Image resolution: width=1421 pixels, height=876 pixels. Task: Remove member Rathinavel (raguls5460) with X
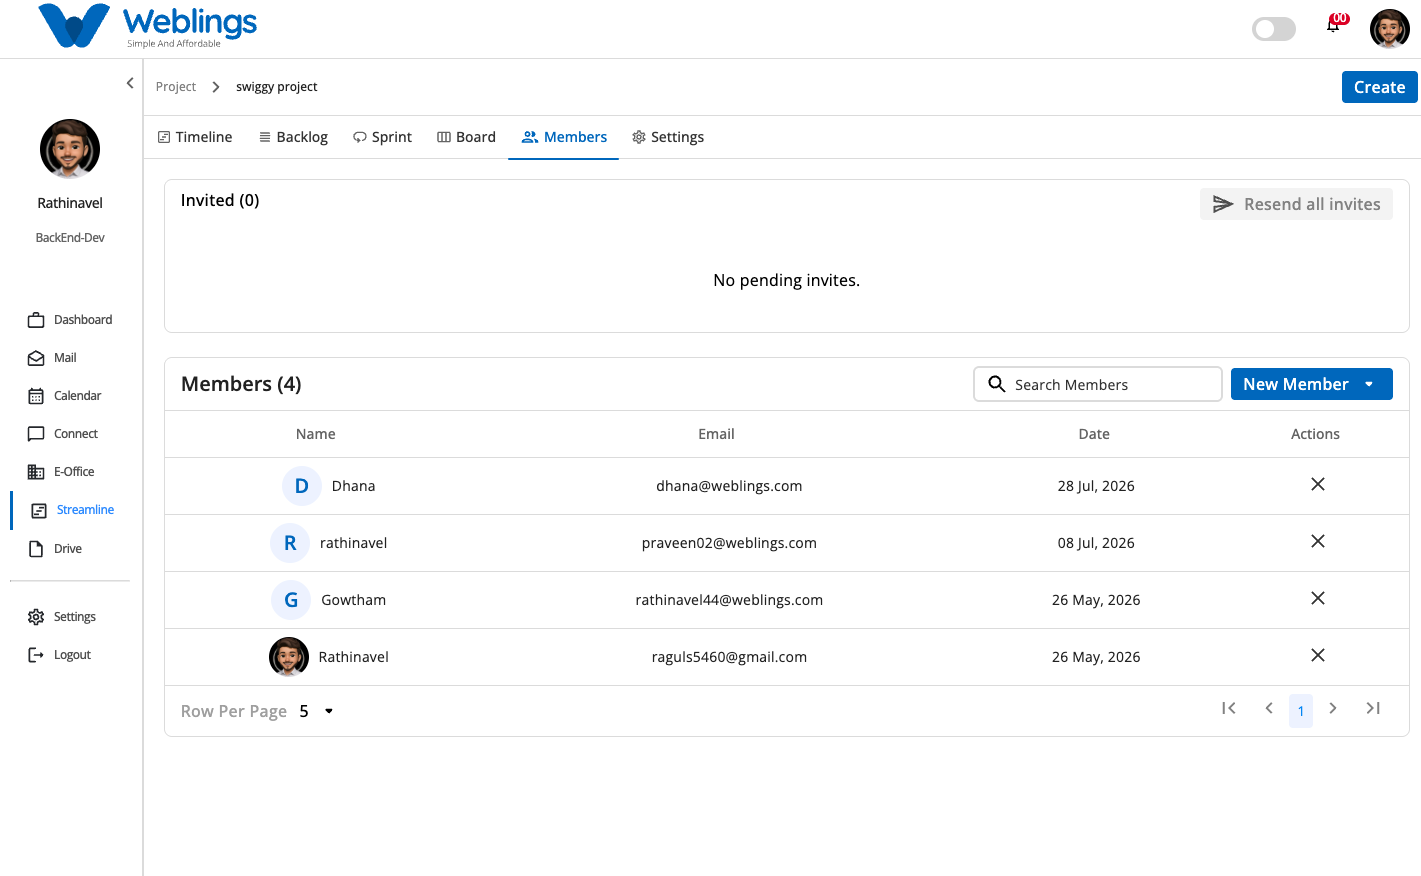(1318, 655)
